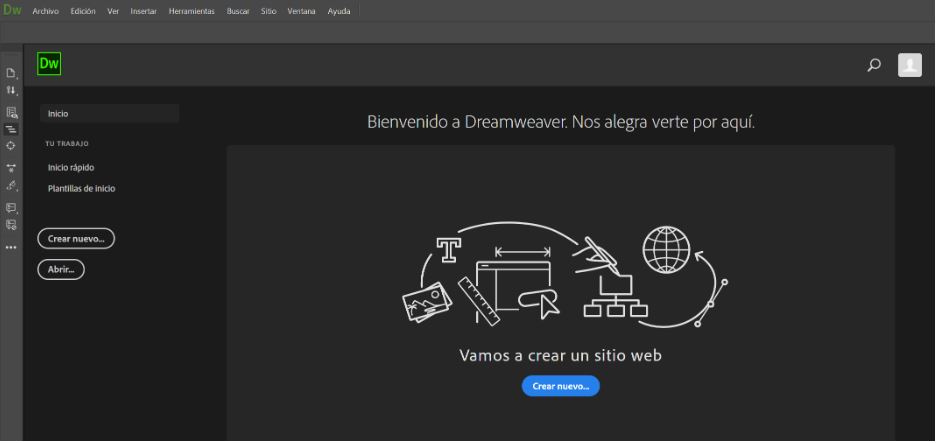Click the green Dw logo in start screen
This screenshot has width=936, height=443.
point(49,64)
